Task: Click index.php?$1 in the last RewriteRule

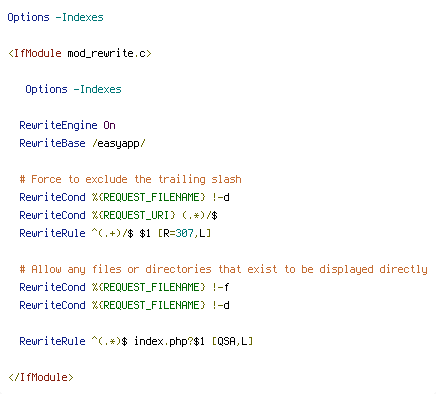Action: (169, 341)
